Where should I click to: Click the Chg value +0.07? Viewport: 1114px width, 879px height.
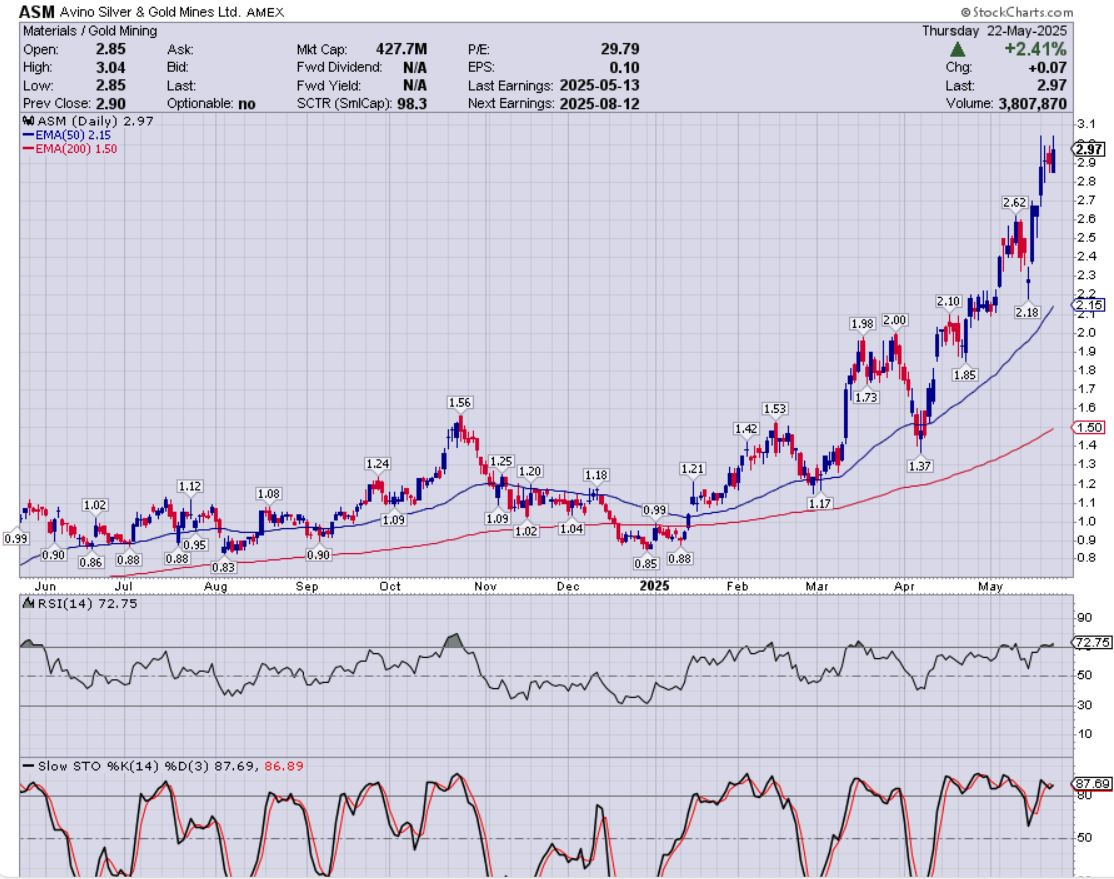(x=1047, y=68)
